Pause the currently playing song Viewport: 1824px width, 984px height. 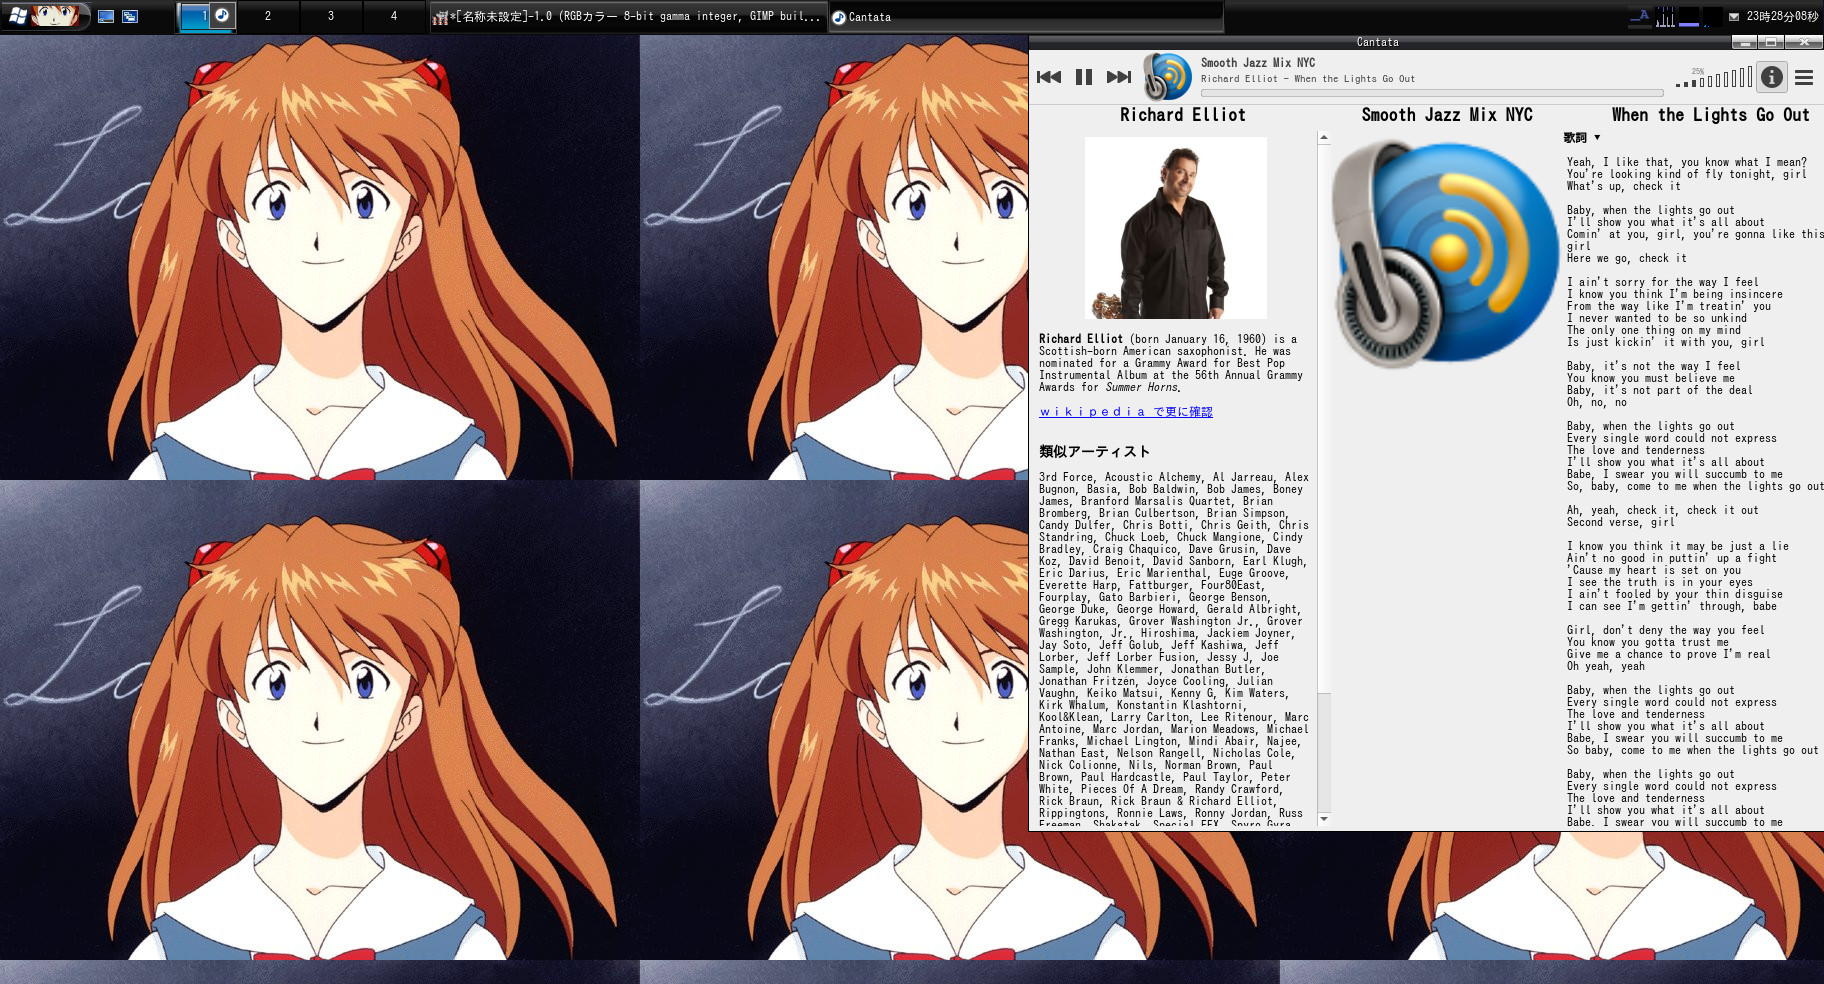coord(1083,77)
